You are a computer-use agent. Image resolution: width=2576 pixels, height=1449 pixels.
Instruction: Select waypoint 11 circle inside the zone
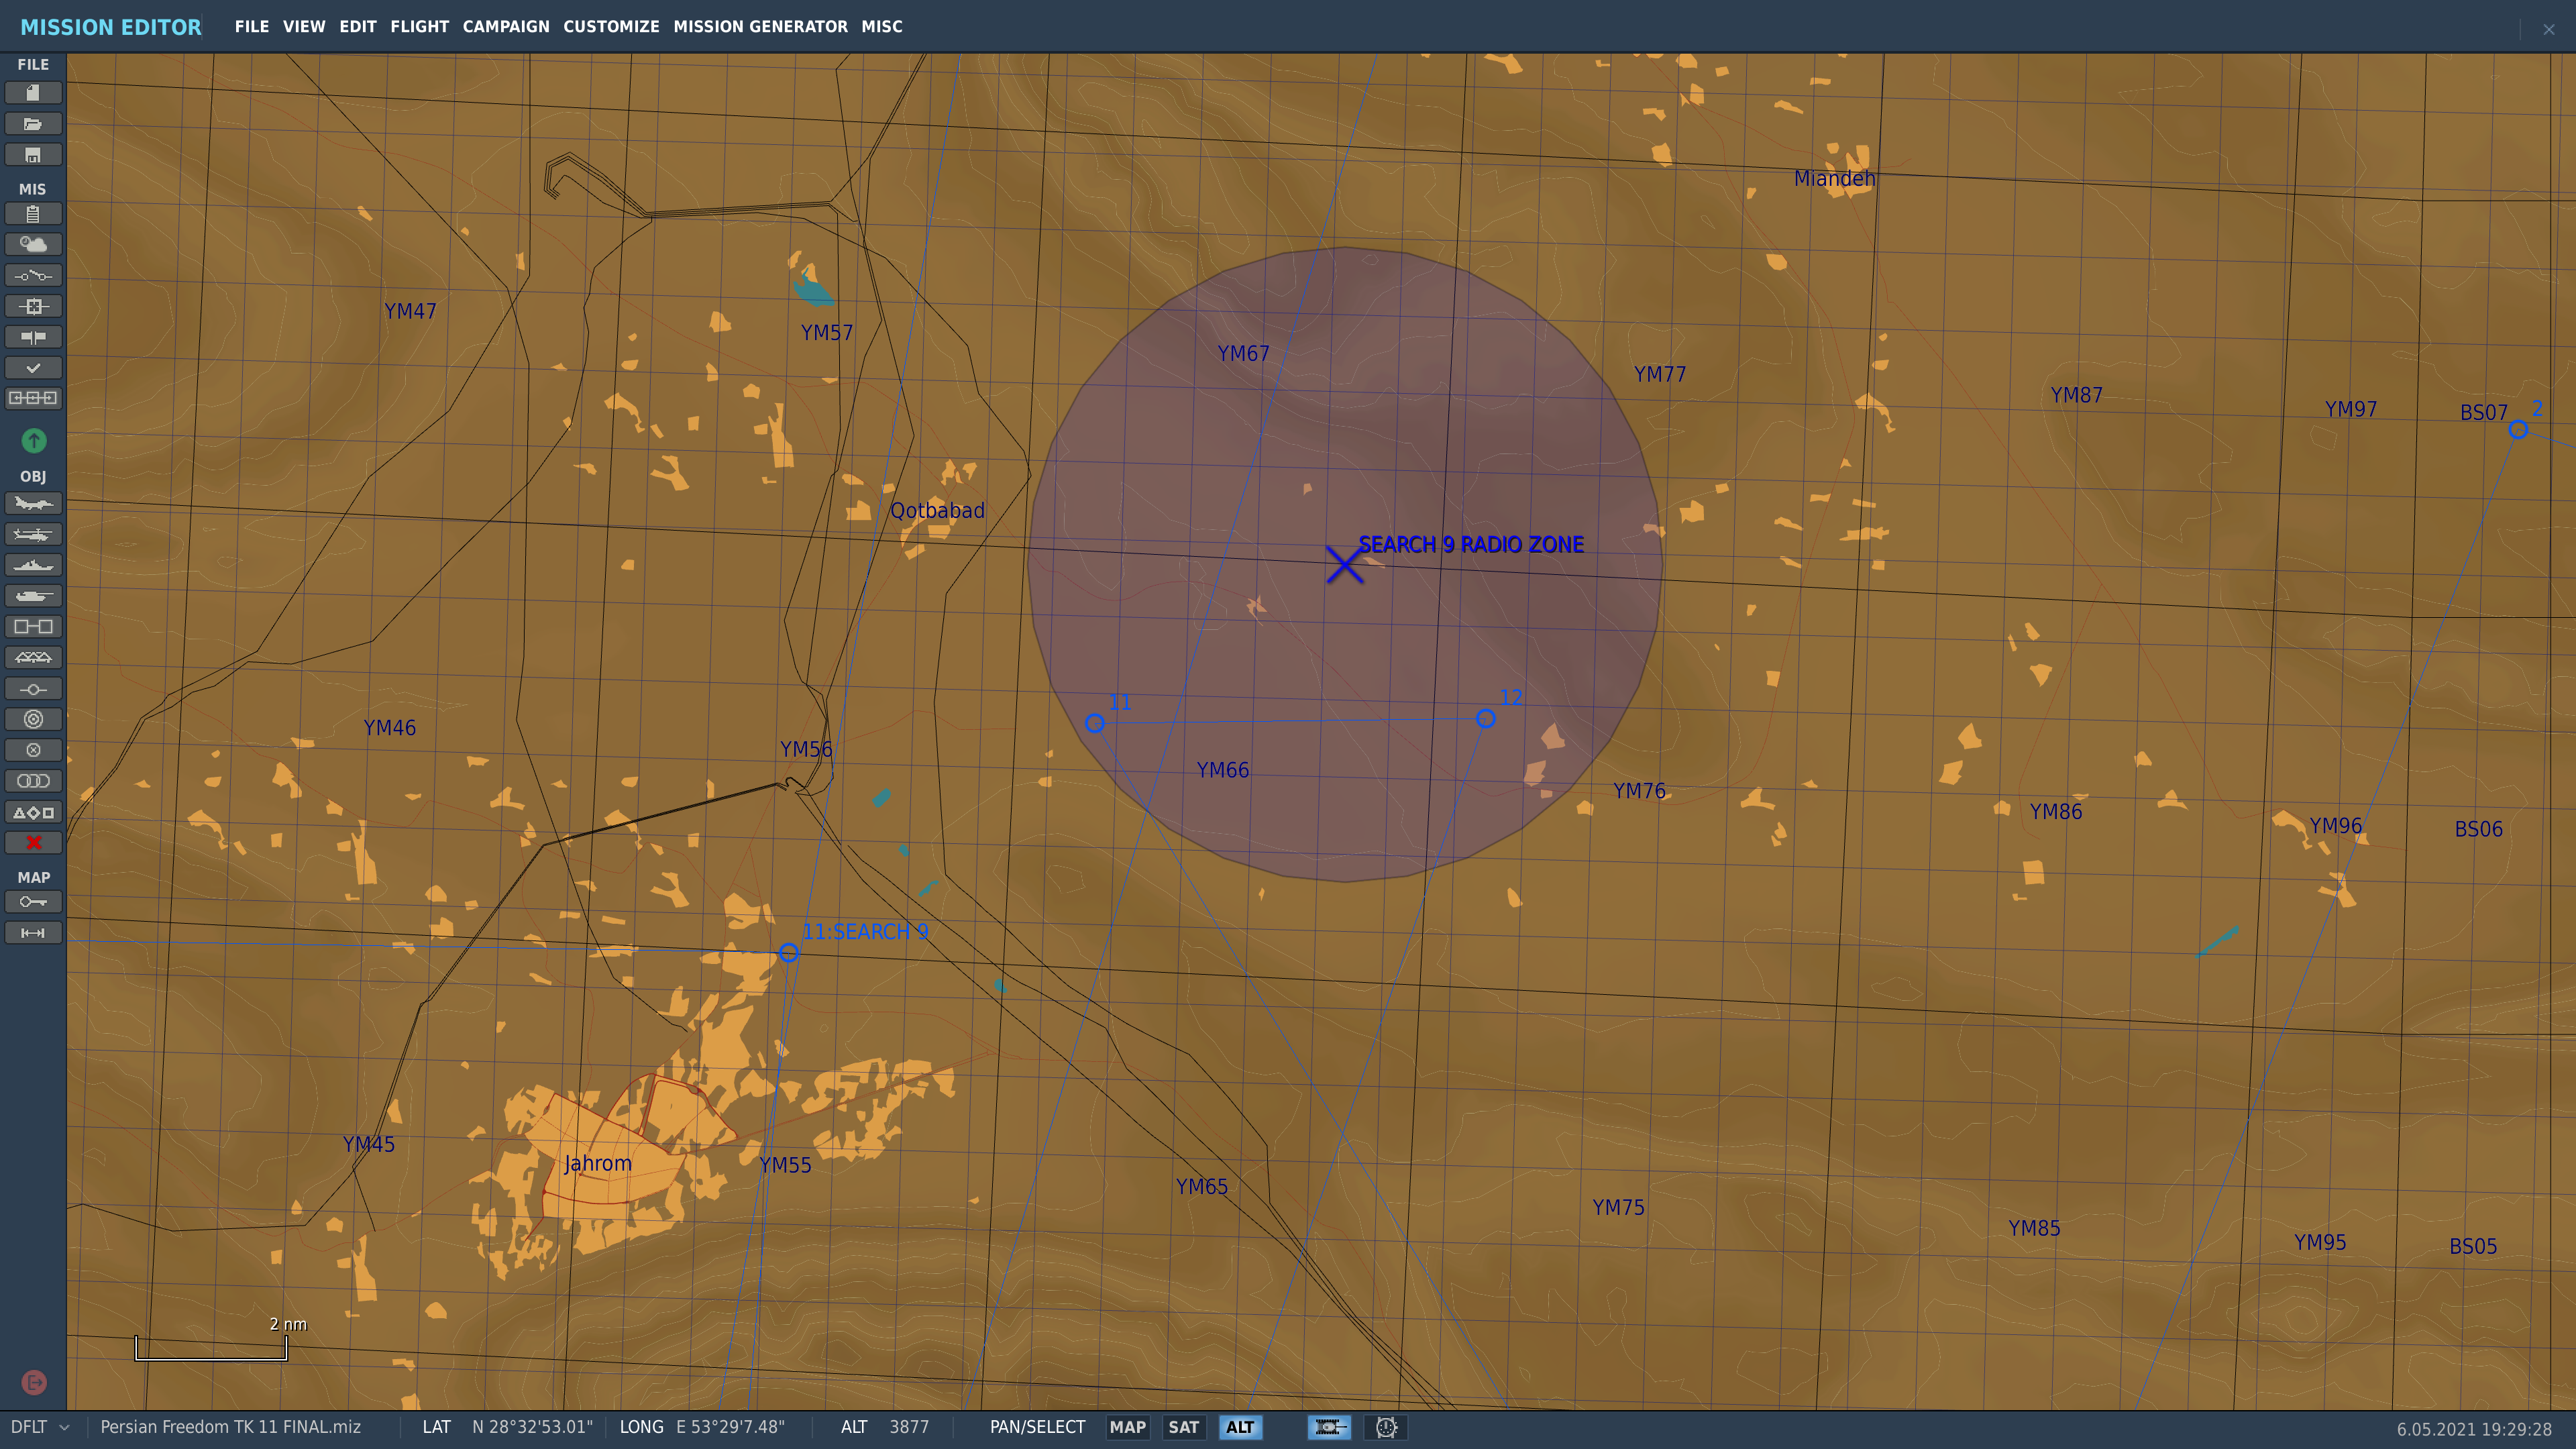tap(1095, 723)
